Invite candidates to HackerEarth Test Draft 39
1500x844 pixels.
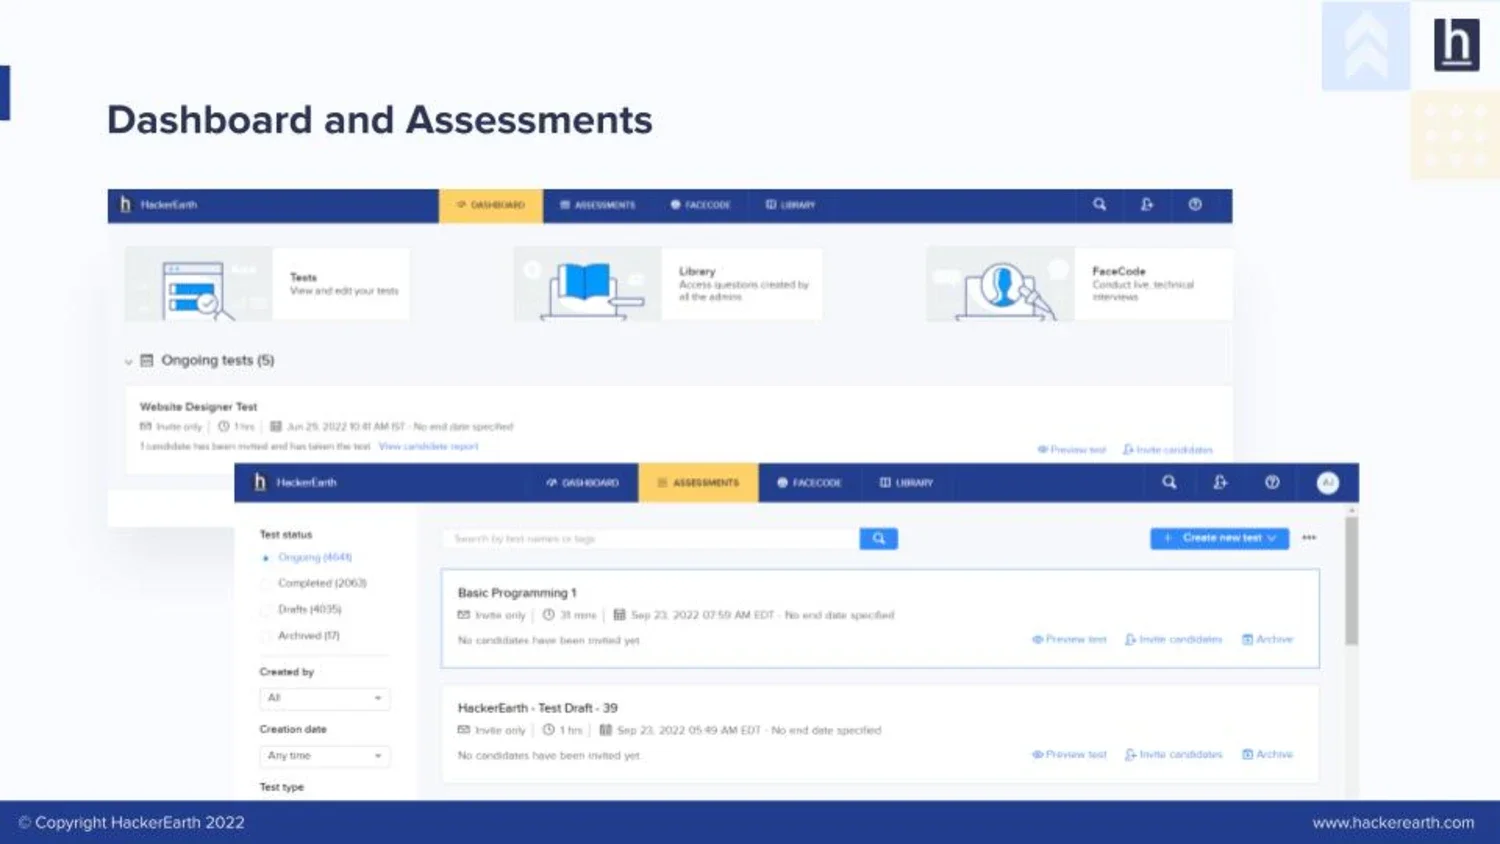click(x=1174, y=754)
